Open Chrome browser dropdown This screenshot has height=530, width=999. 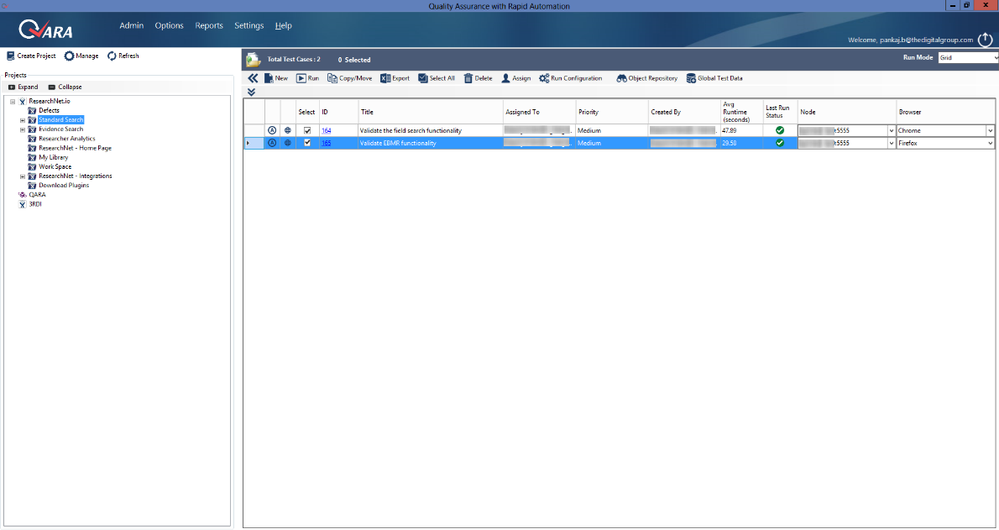coord(991,131)
